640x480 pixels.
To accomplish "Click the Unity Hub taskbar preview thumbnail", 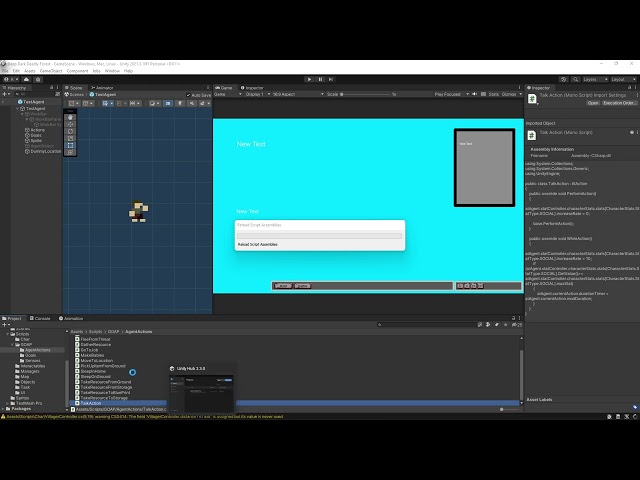I will (202, 393).
